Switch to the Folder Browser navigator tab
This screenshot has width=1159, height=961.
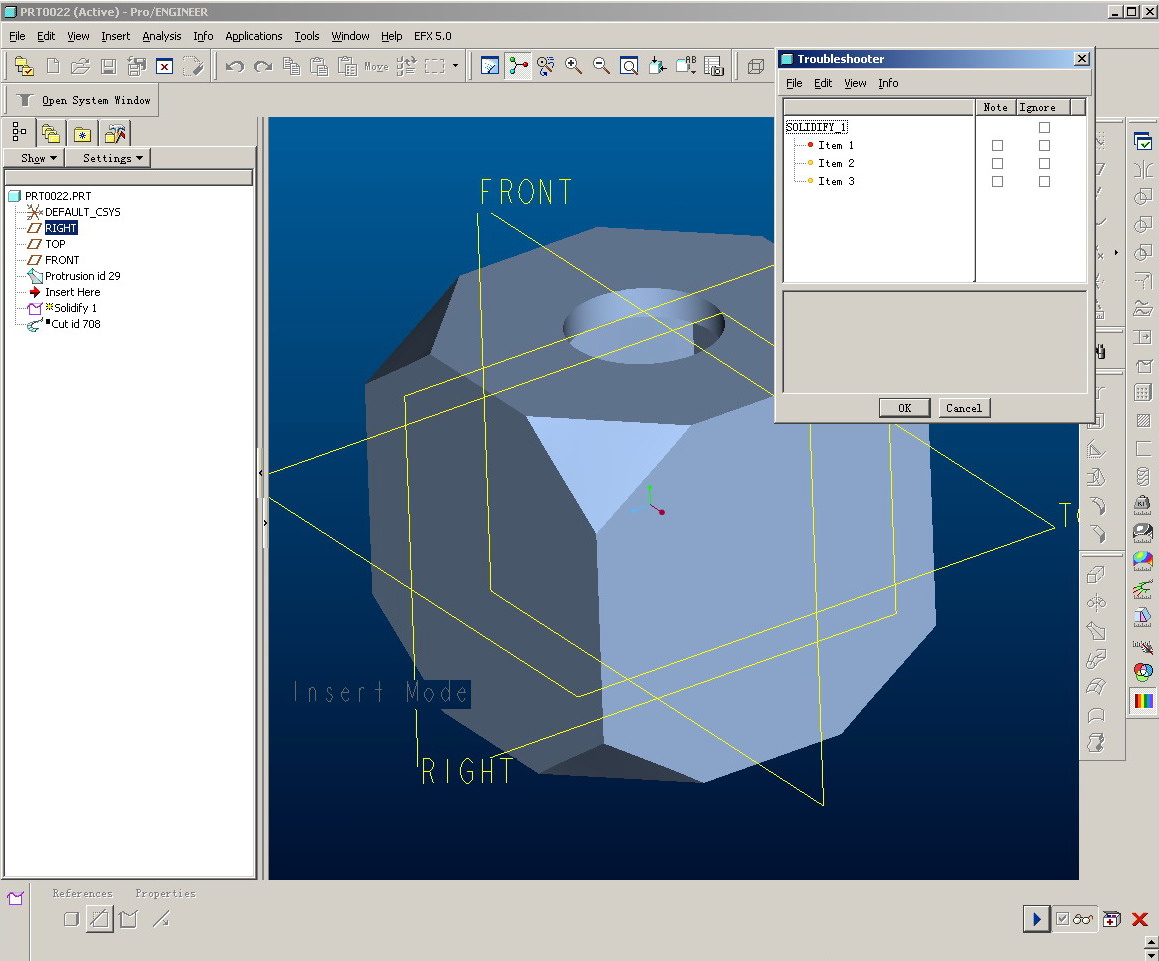pos(51,135)
